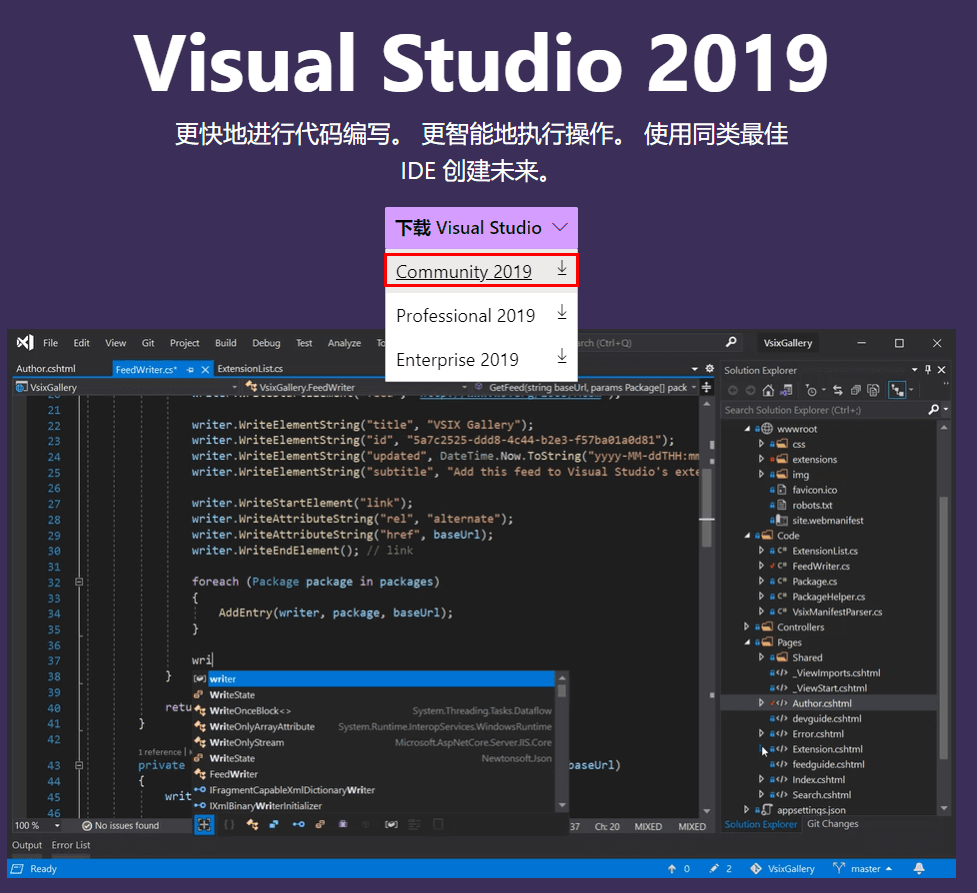Pin the Solution Explorer panel
The width and height of the screenshot is (977, 893).
point(928,370)
